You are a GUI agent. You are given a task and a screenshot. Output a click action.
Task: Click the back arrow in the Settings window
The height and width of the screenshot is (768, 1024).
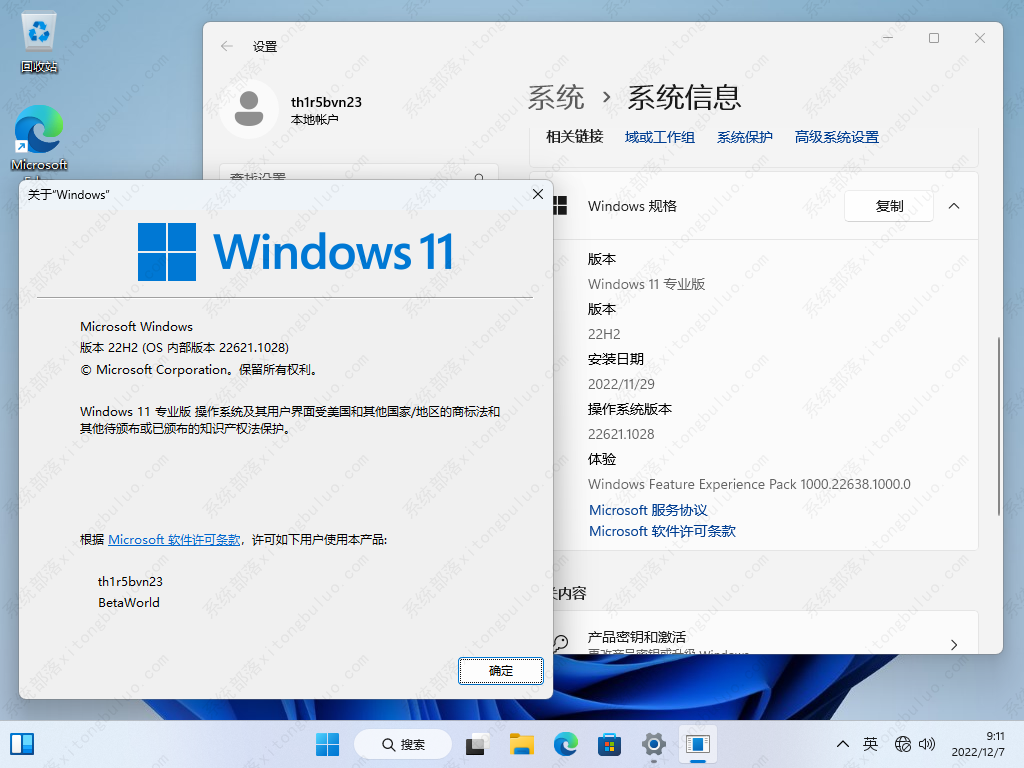click(227, 46)
